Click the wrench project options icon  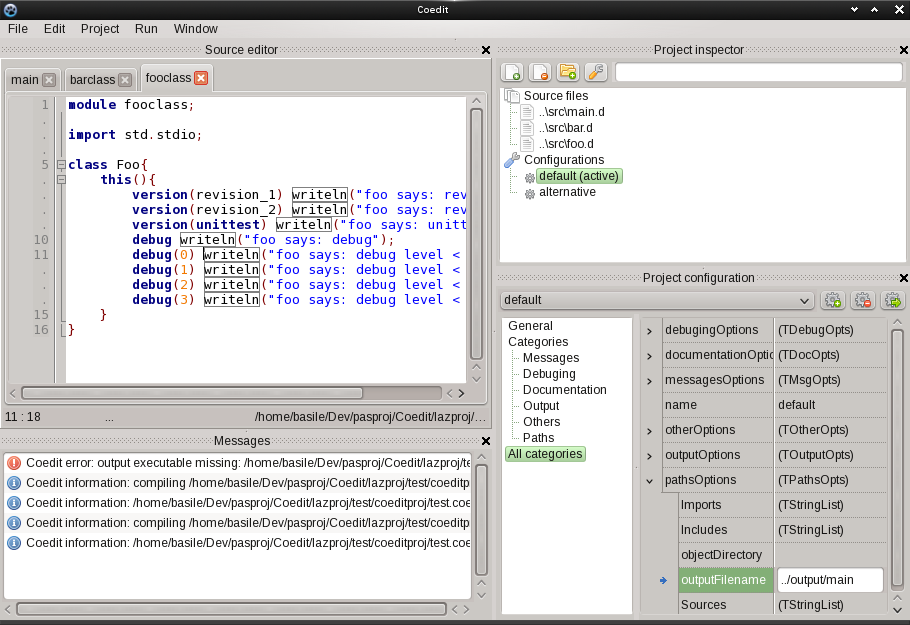[595, 72]
